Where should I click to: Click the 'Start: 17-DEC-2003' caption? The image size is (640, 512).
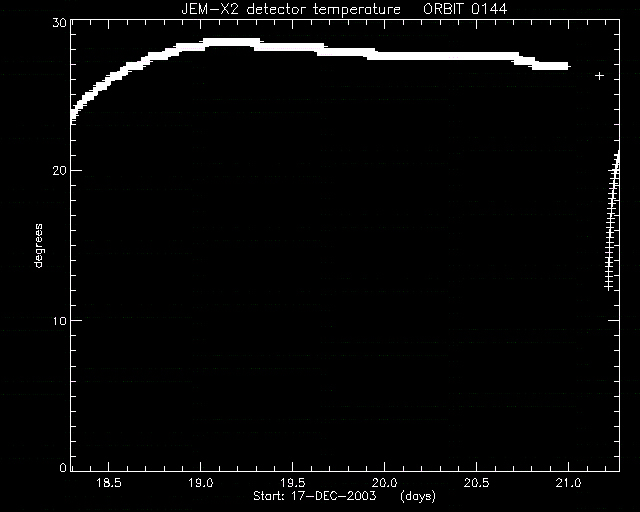tap(315, 496)
